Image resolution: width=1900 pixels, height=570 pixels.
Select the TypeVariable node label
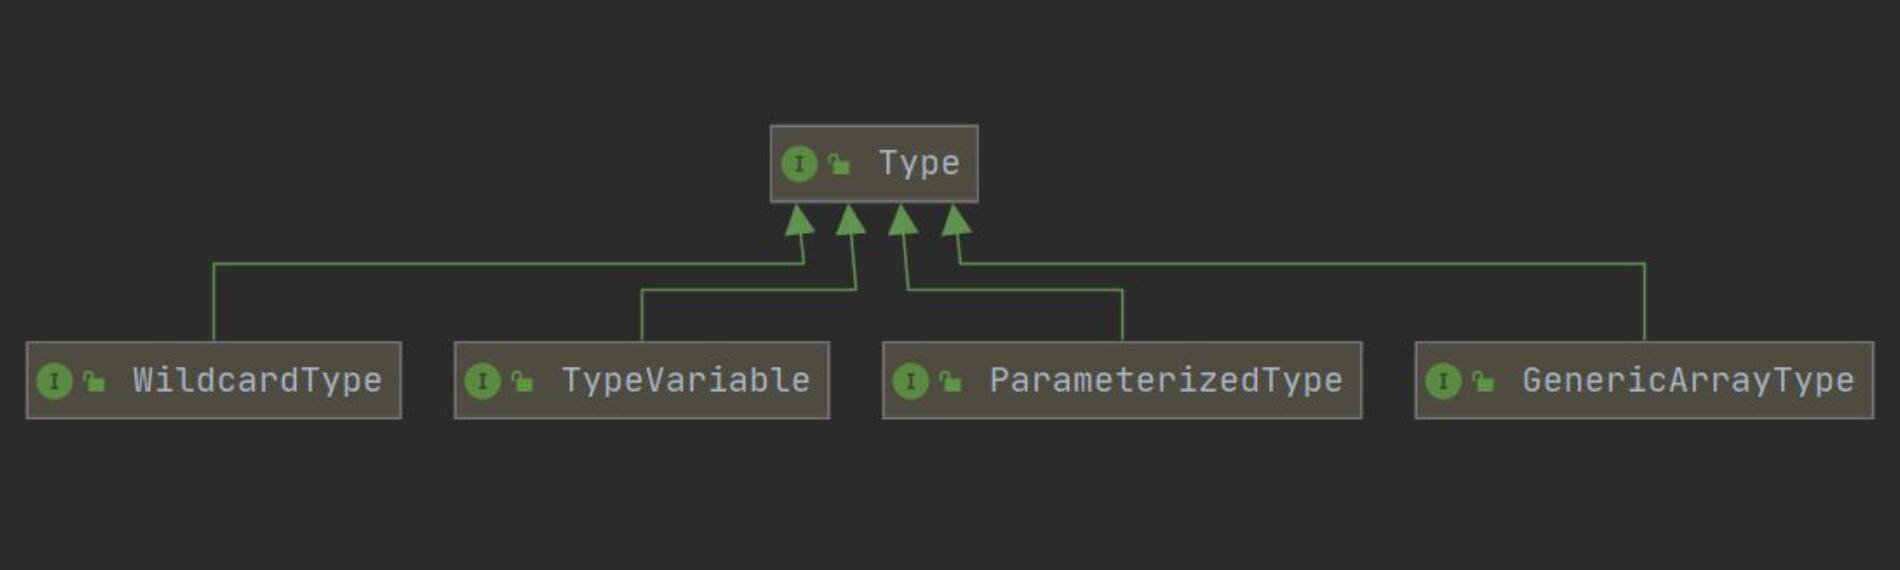pyautogui.click(x=685, y=380)
